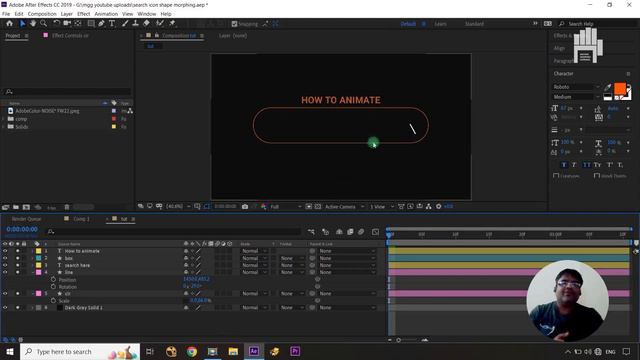Click the eyedropper in Character panel
Screen dimensions: 640x360
(x=608, y=87)
